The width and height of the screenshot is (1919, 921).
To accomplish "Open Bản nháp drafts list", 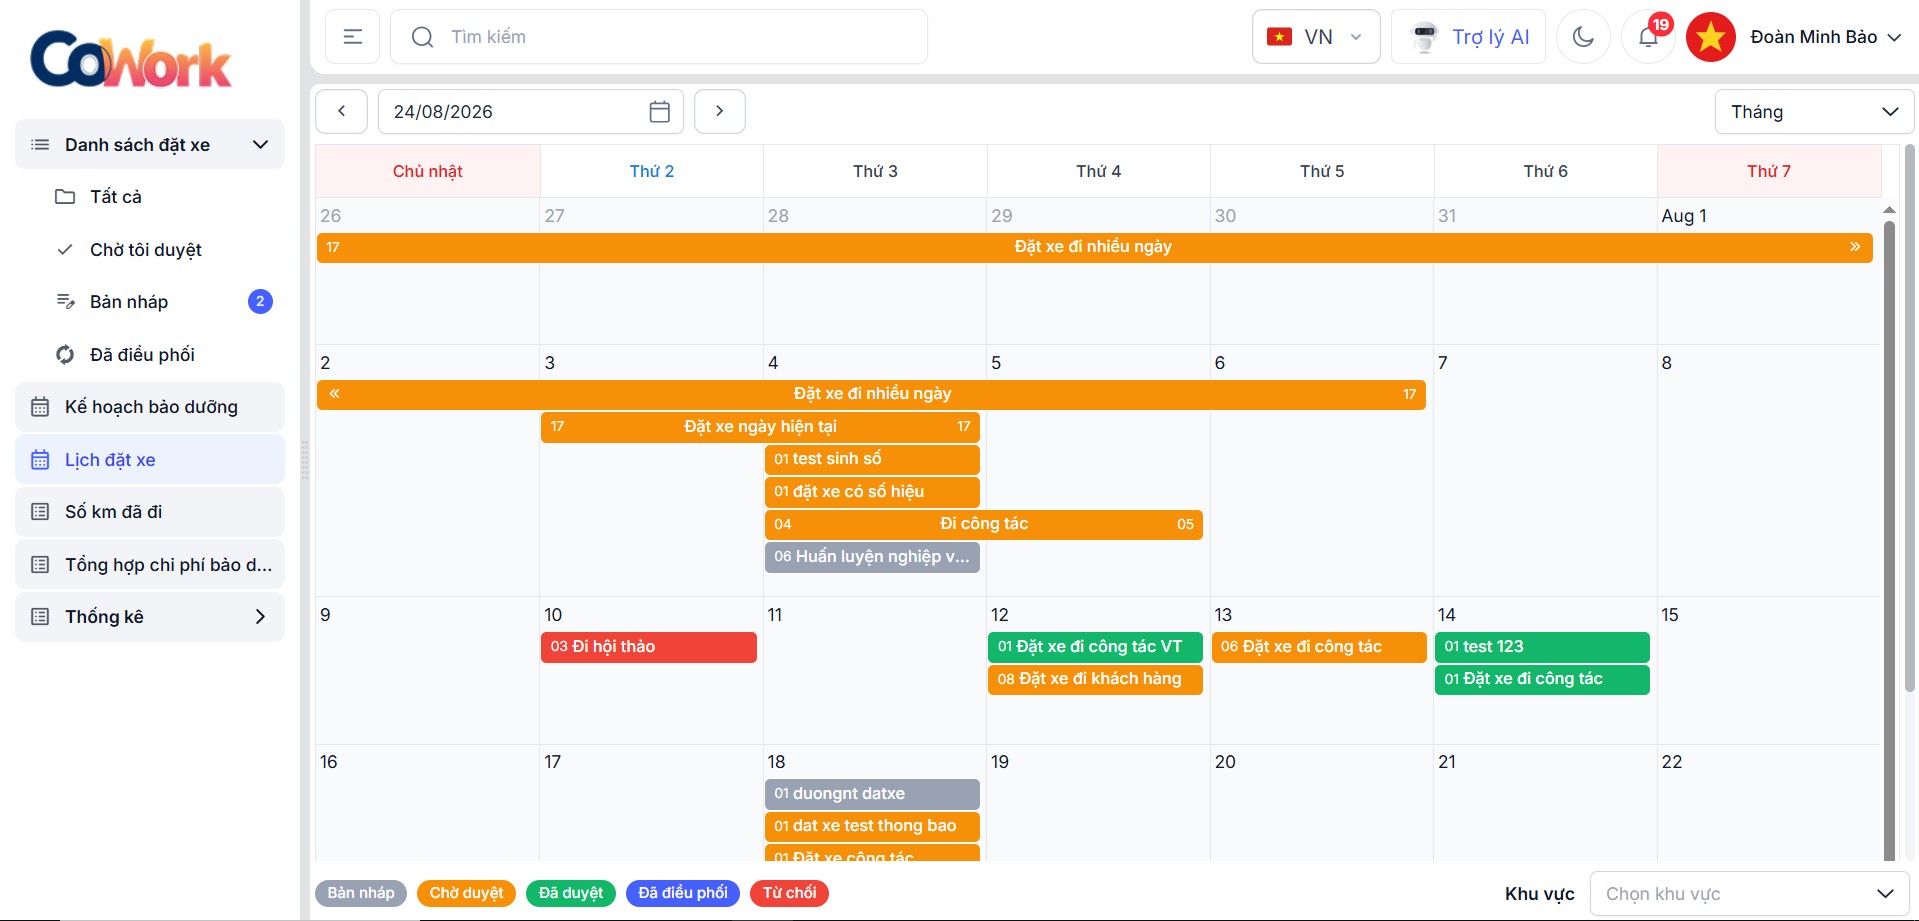I will [x=150, y=302].
